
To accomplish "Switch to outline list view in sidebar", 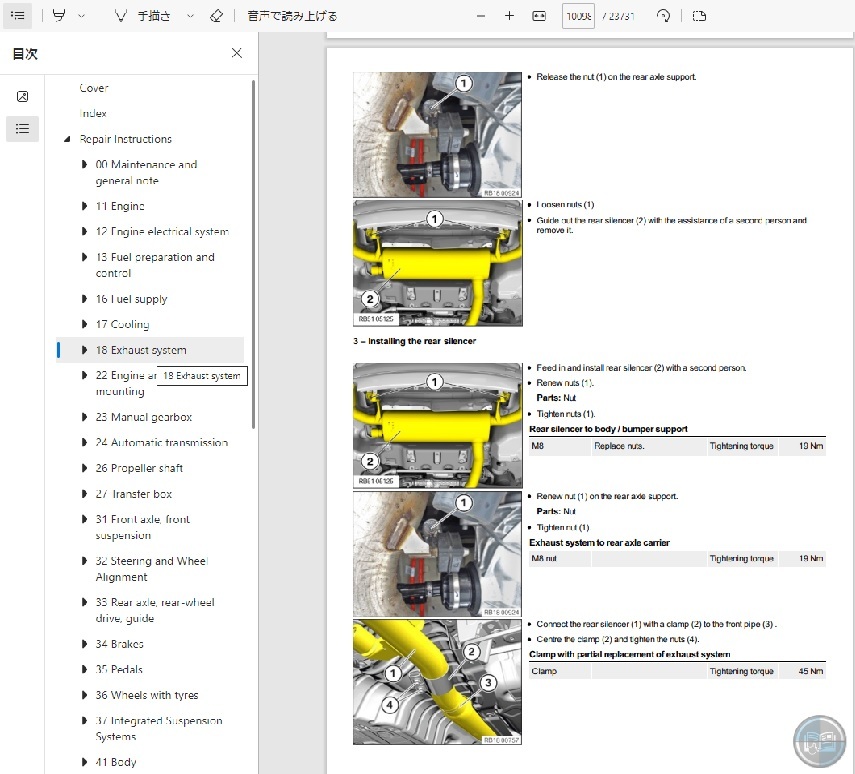I will tap(22, 128).
